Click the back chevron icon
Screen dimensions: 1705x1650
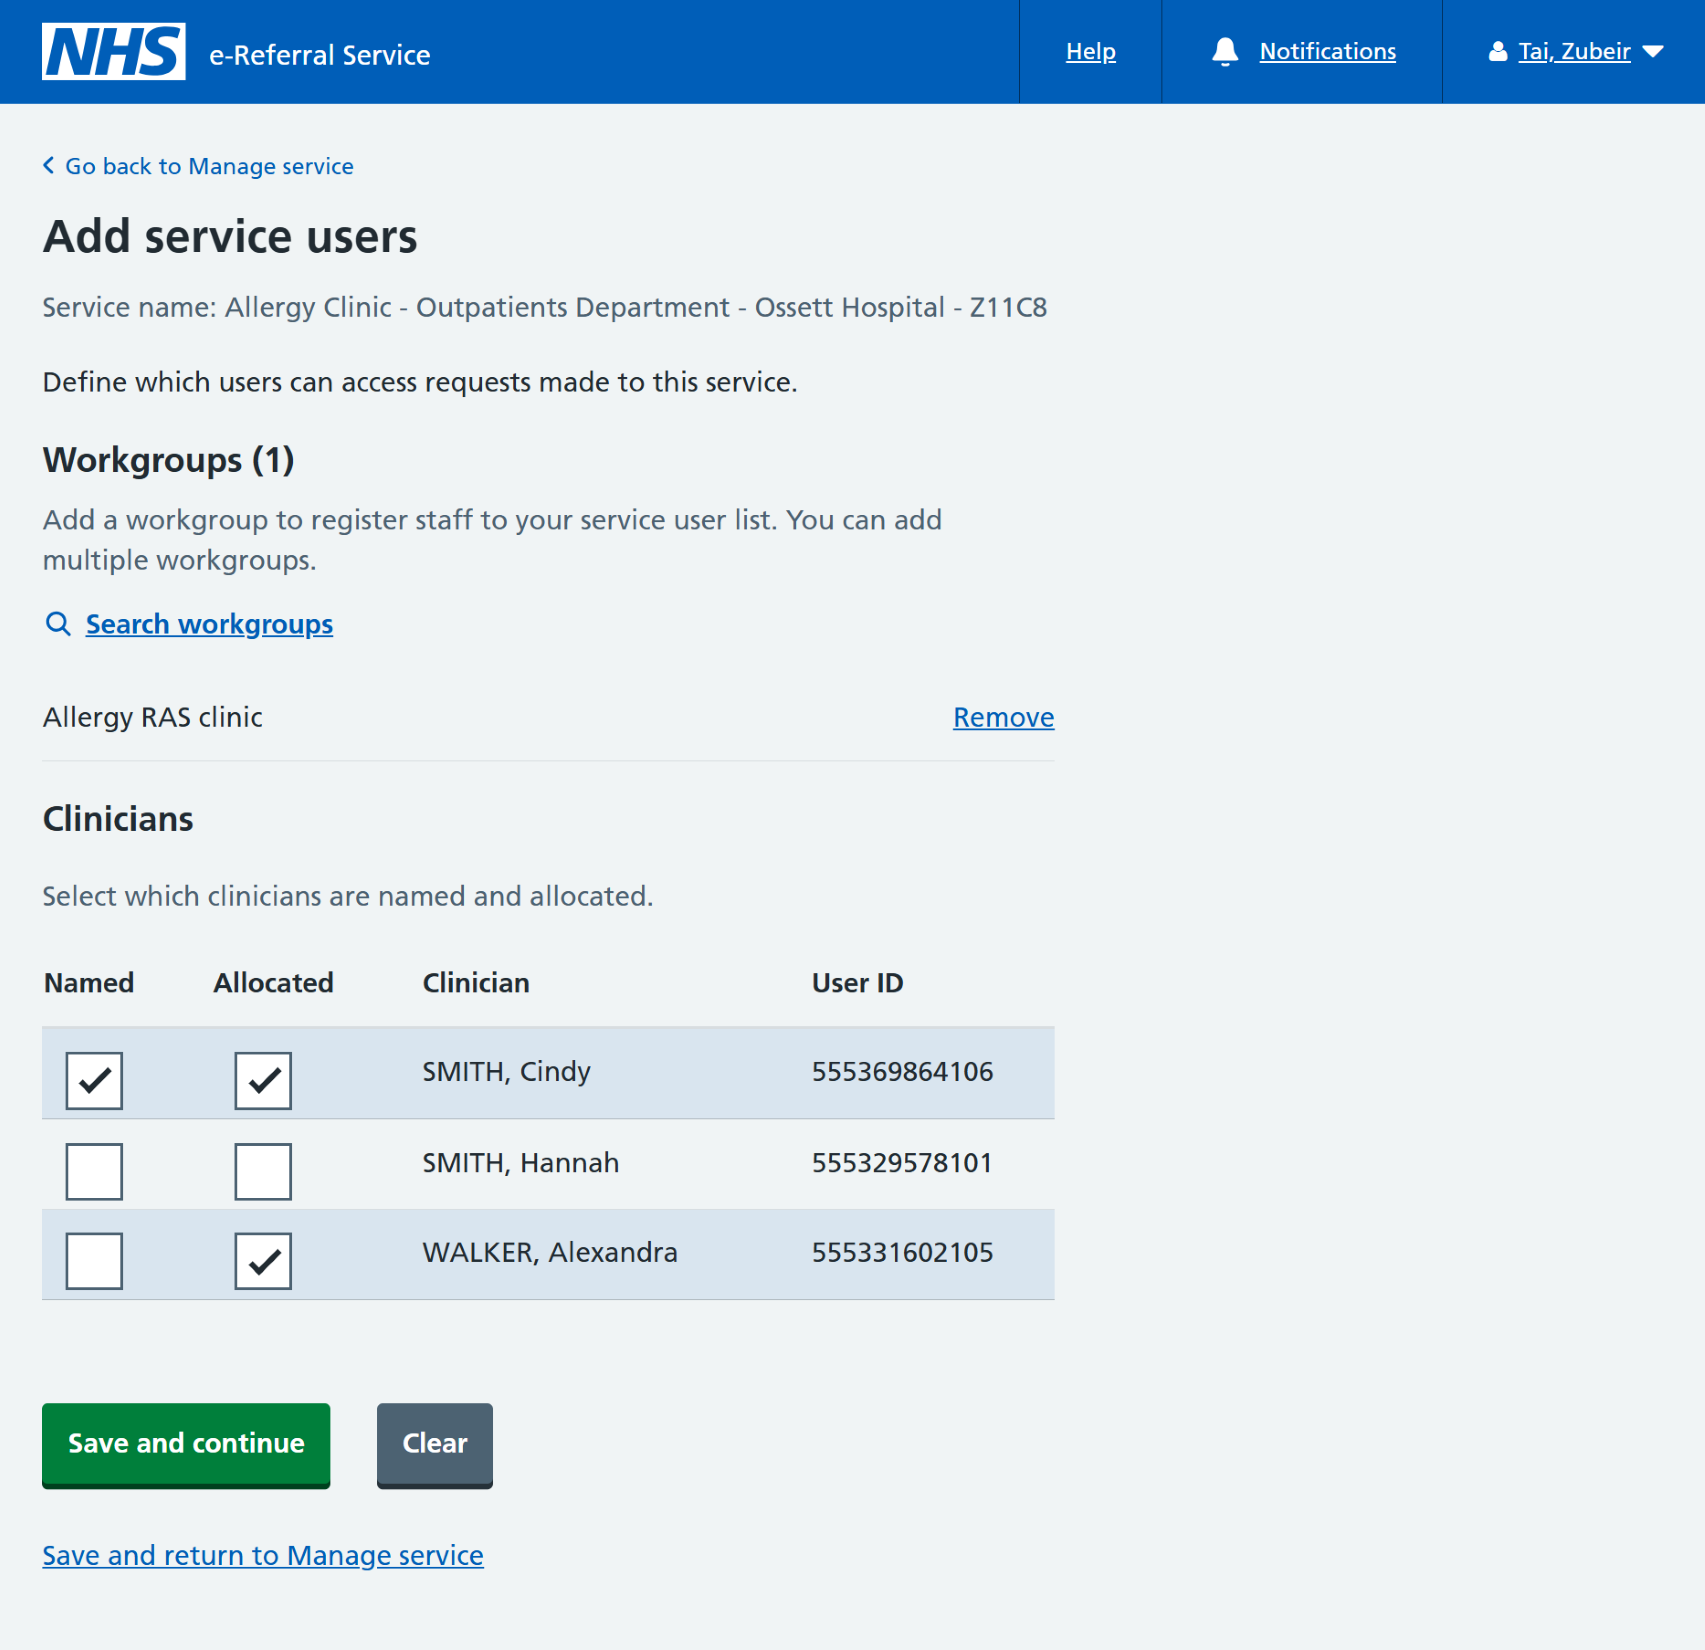pos(48,165)
